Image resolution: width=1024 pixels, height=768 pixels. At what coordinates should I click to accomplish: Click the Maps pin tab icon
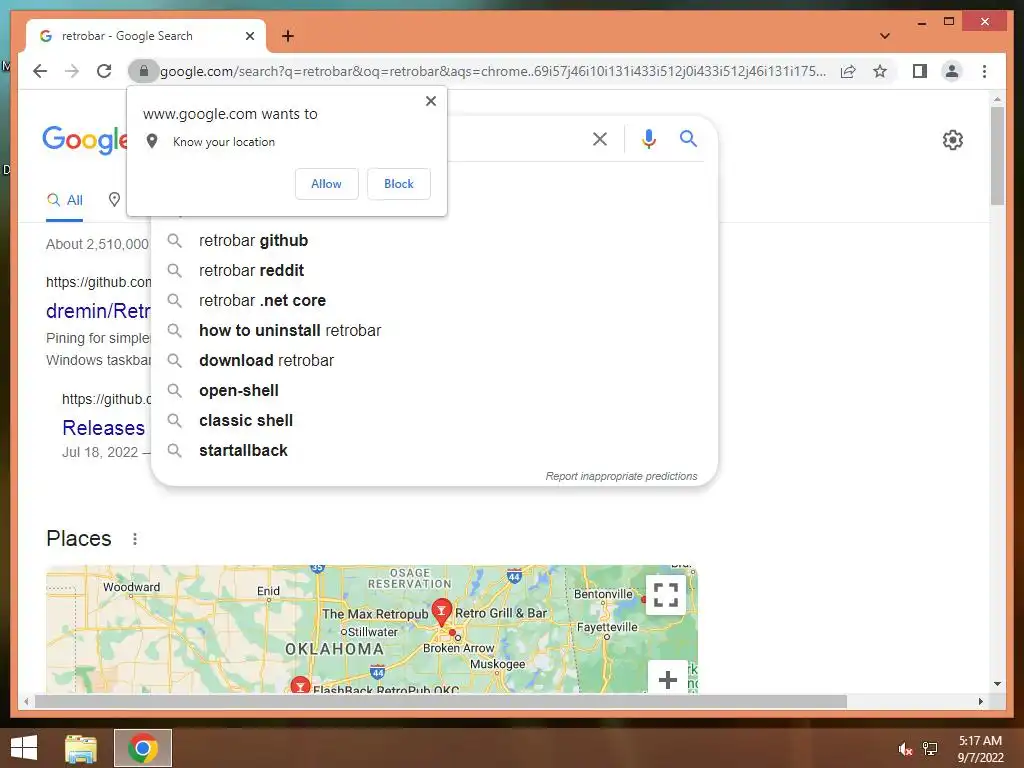[114, 200]
